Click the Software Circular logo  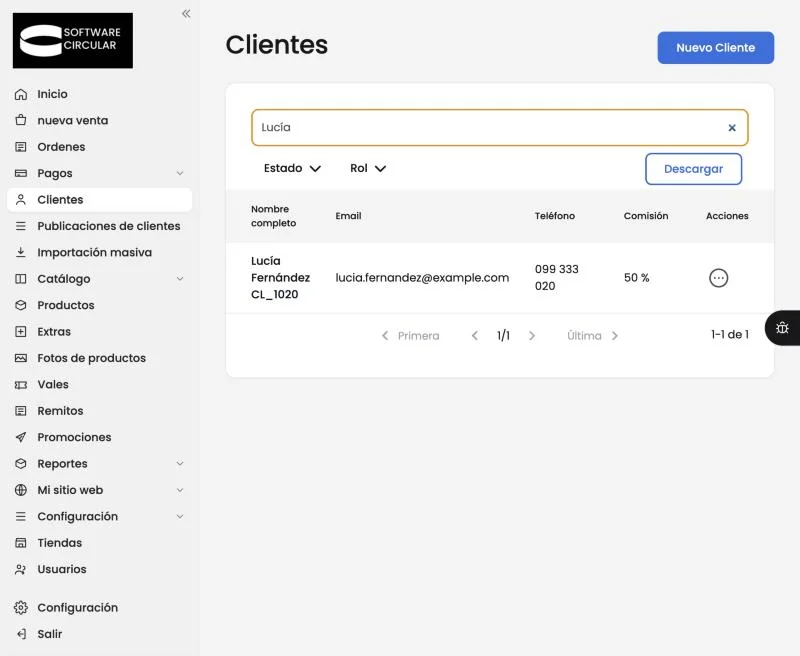[x=73, y=40]
